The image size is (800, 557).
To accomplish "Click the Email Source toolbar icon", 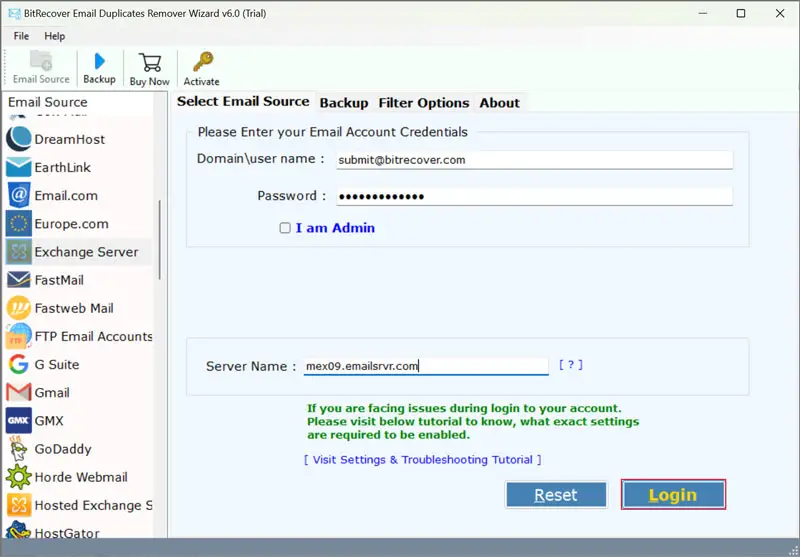I will (41, 61).
